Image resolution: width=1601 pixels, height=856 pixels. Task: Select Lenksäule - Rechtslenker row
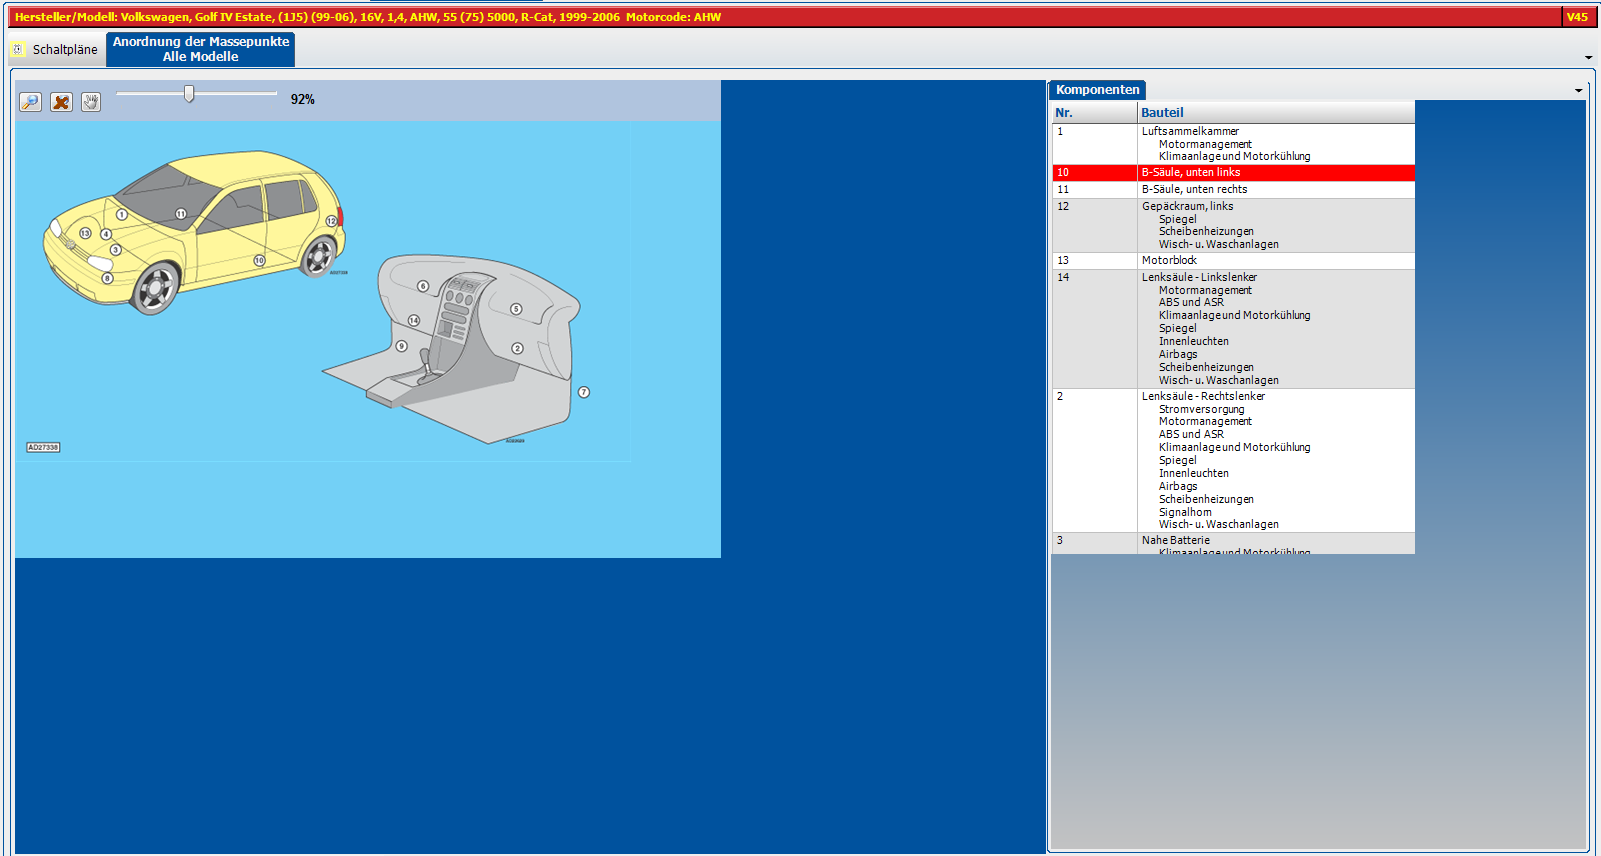(x=1234, y=460)
